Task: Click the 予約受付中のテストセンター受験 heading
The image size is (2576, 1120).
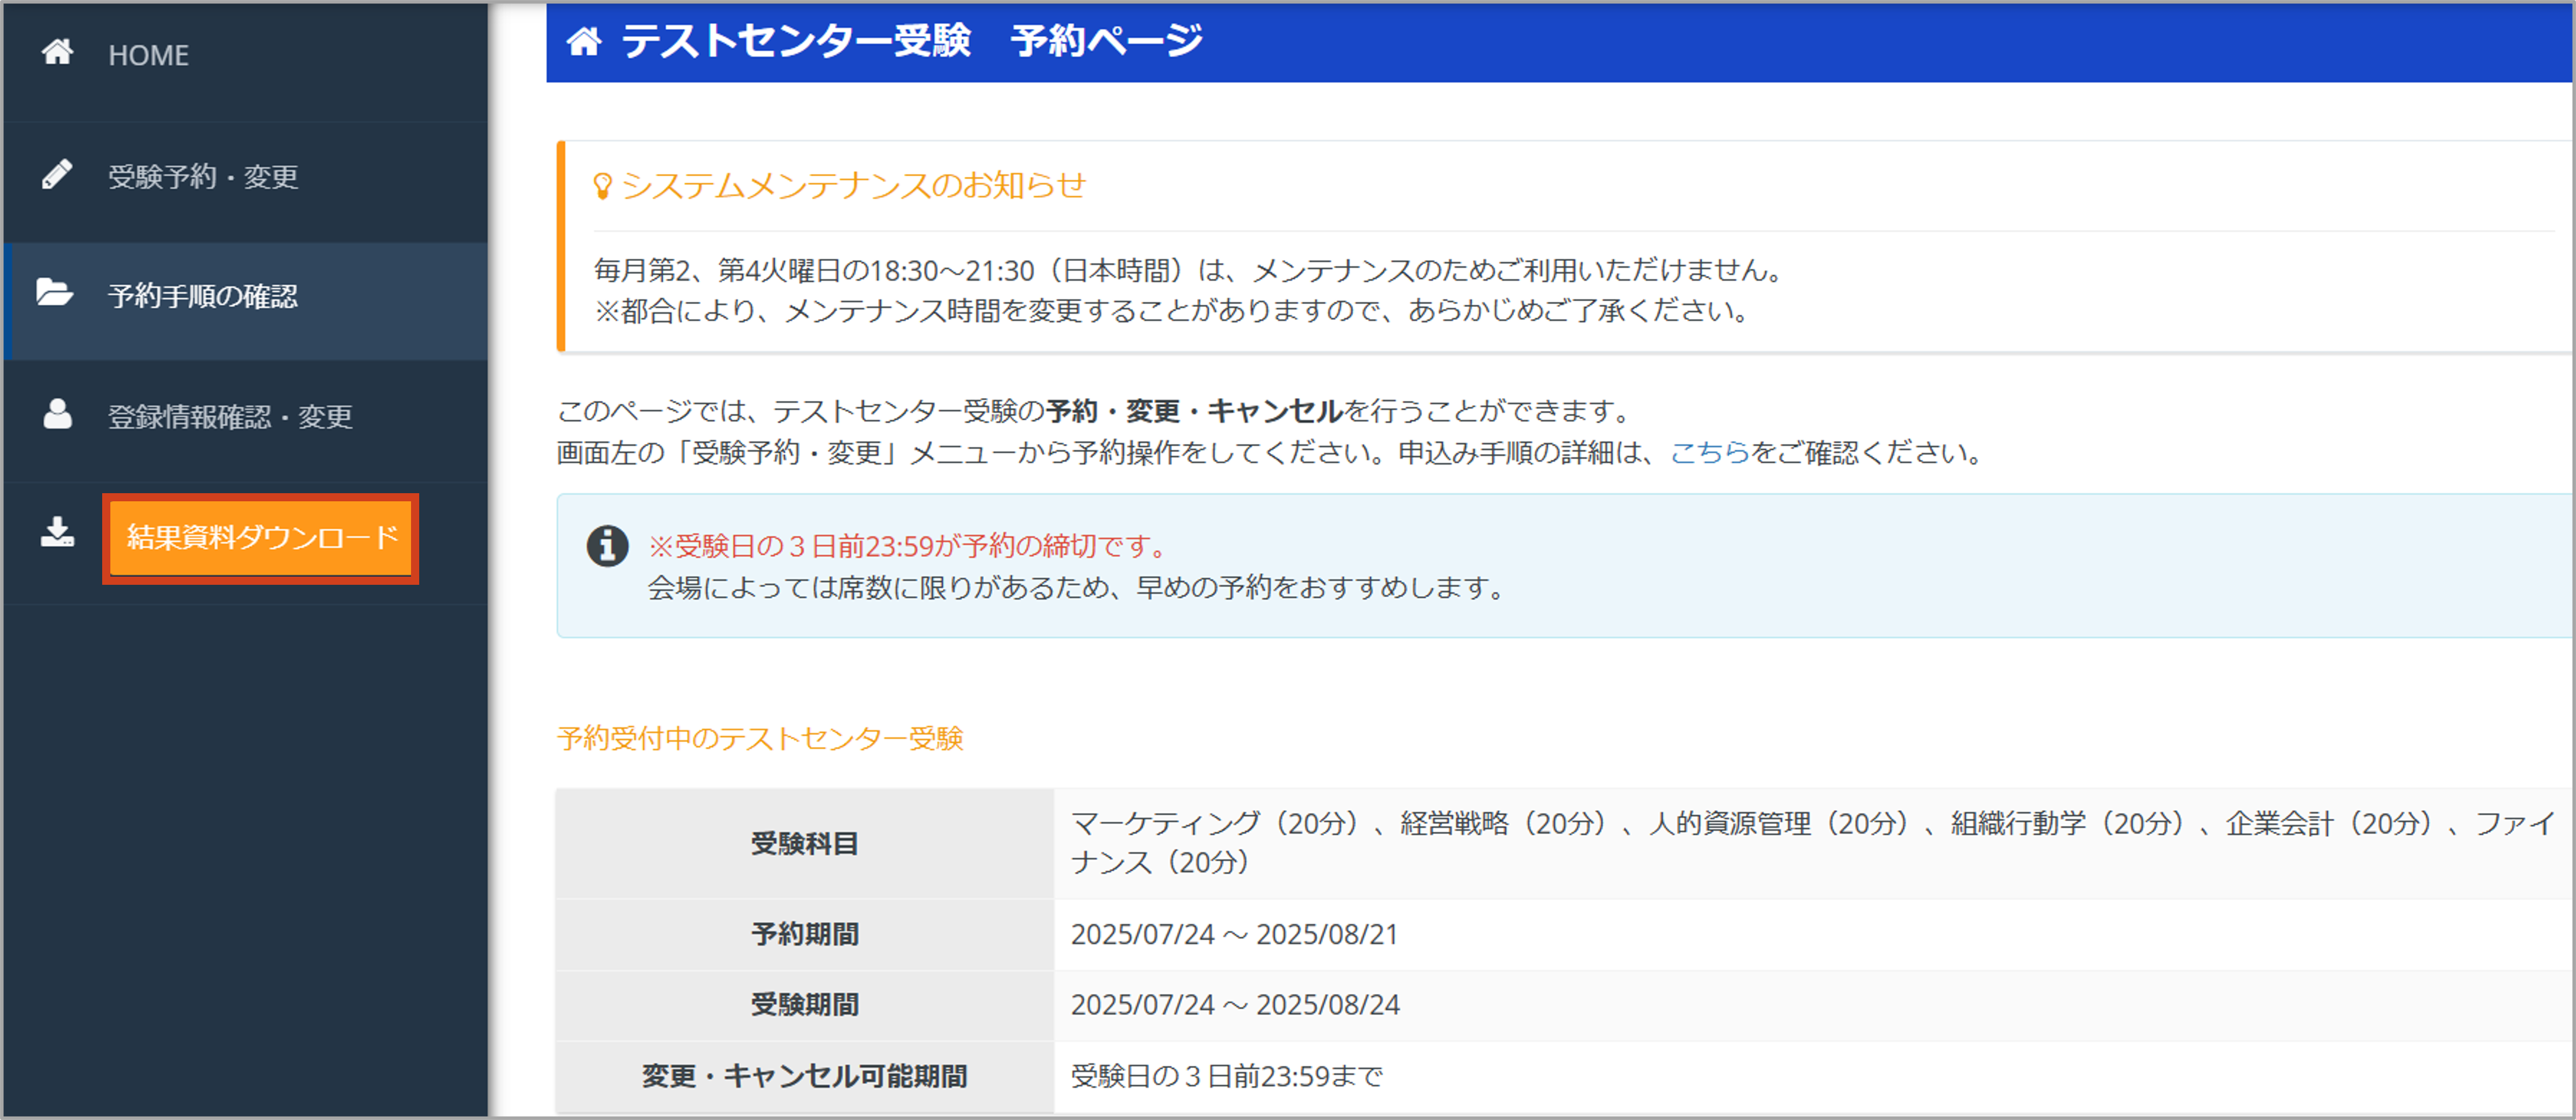Action: click(760, 739)
